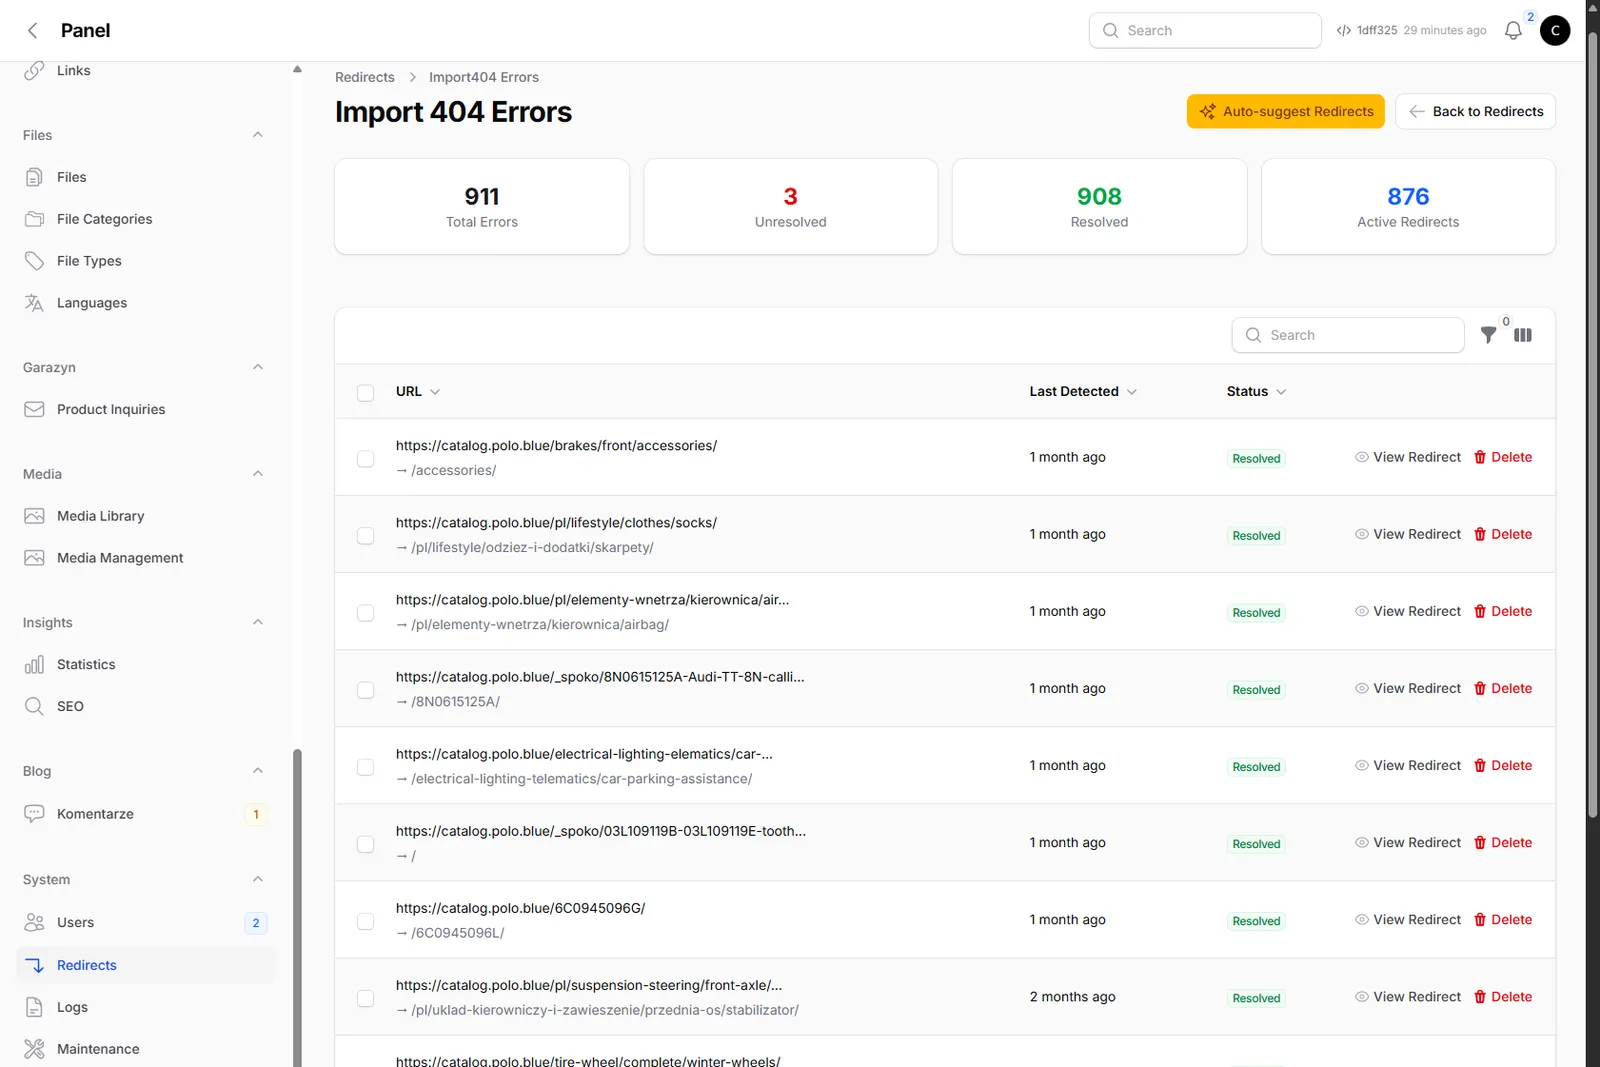This screenshot has height=1067, width=1600.
Task: Open Languages translate icon
Action: tap(34, 303)
